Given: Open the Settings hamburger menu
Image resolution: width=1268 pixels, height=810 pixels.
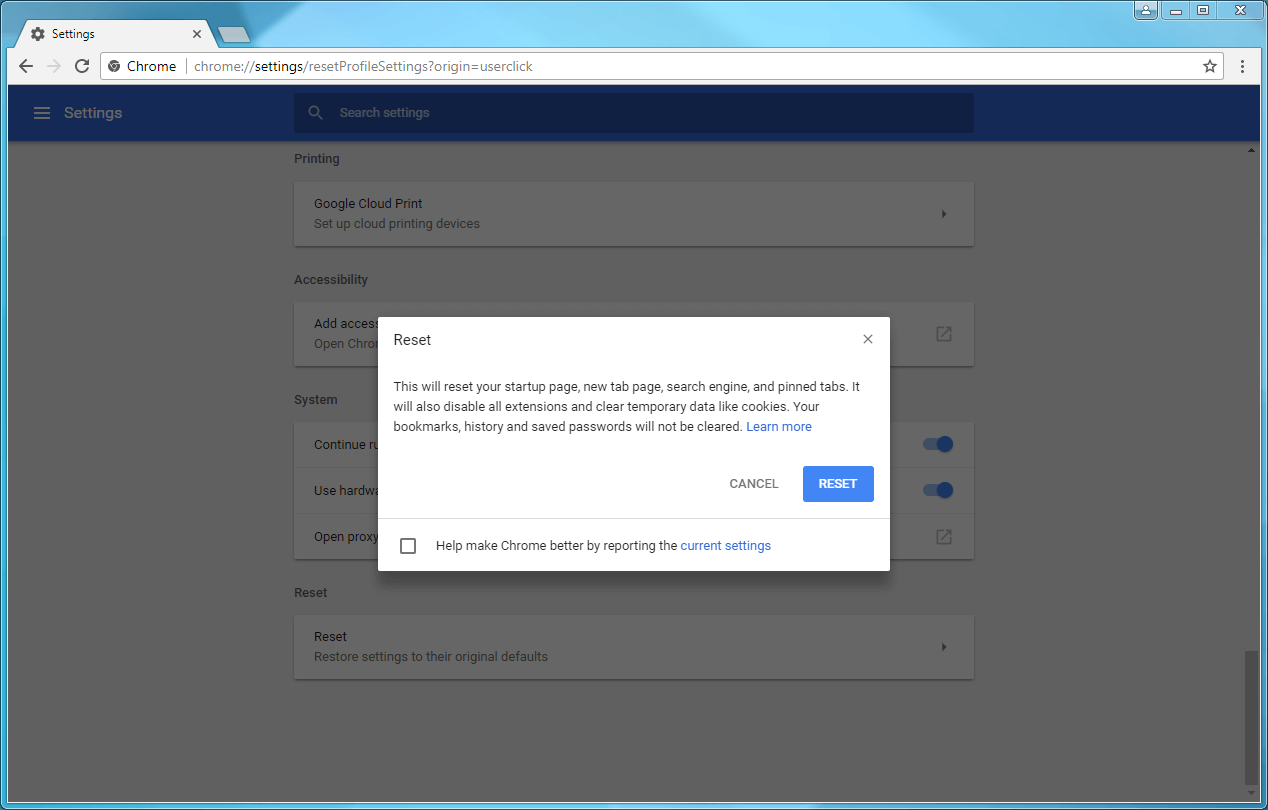Looking at the screenshot, I should coord(42,113).
